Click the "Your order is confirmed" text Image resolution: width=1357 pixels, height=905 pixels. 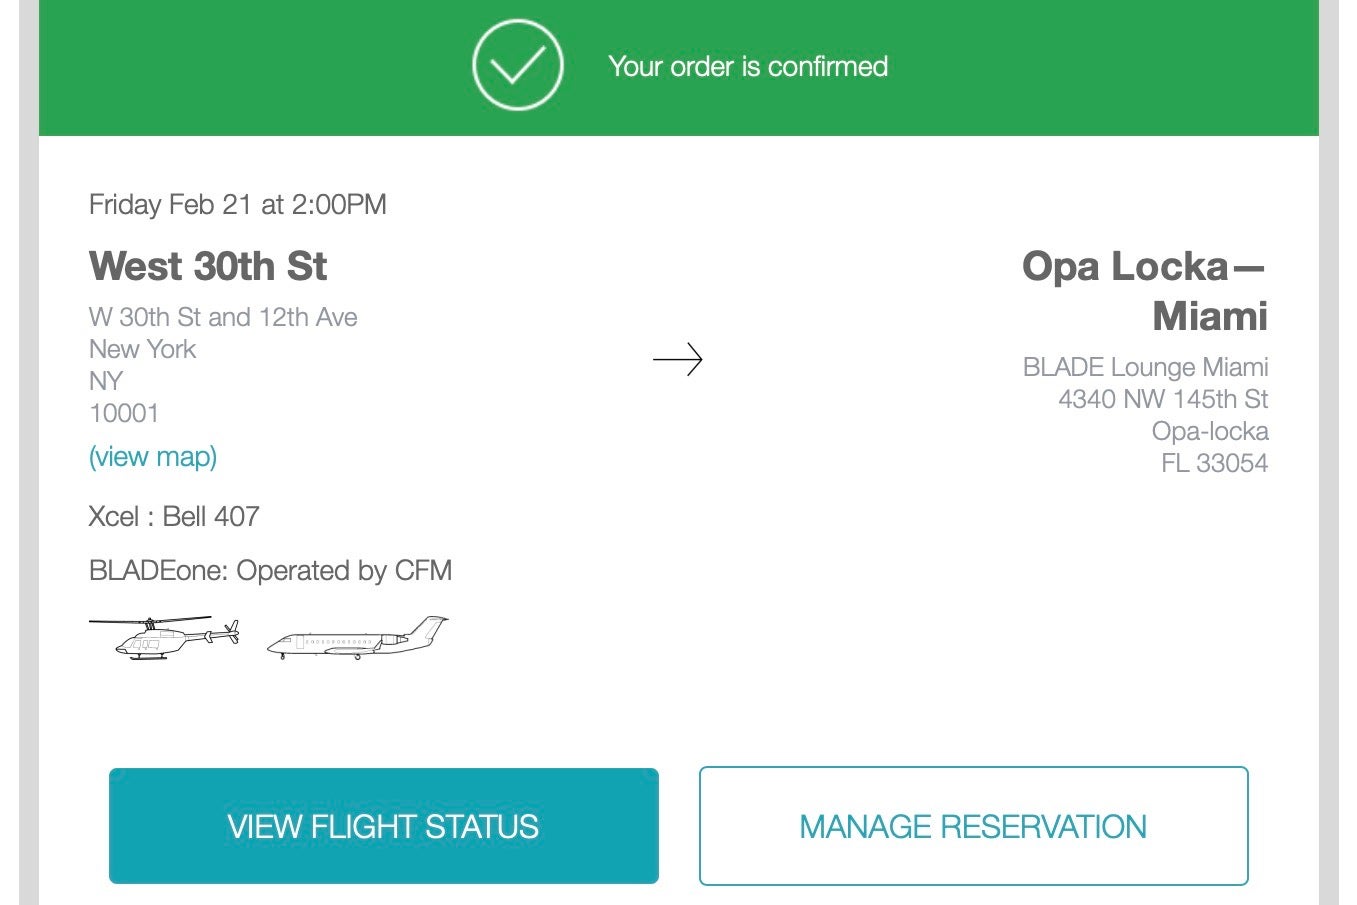[x=747, y=67]
